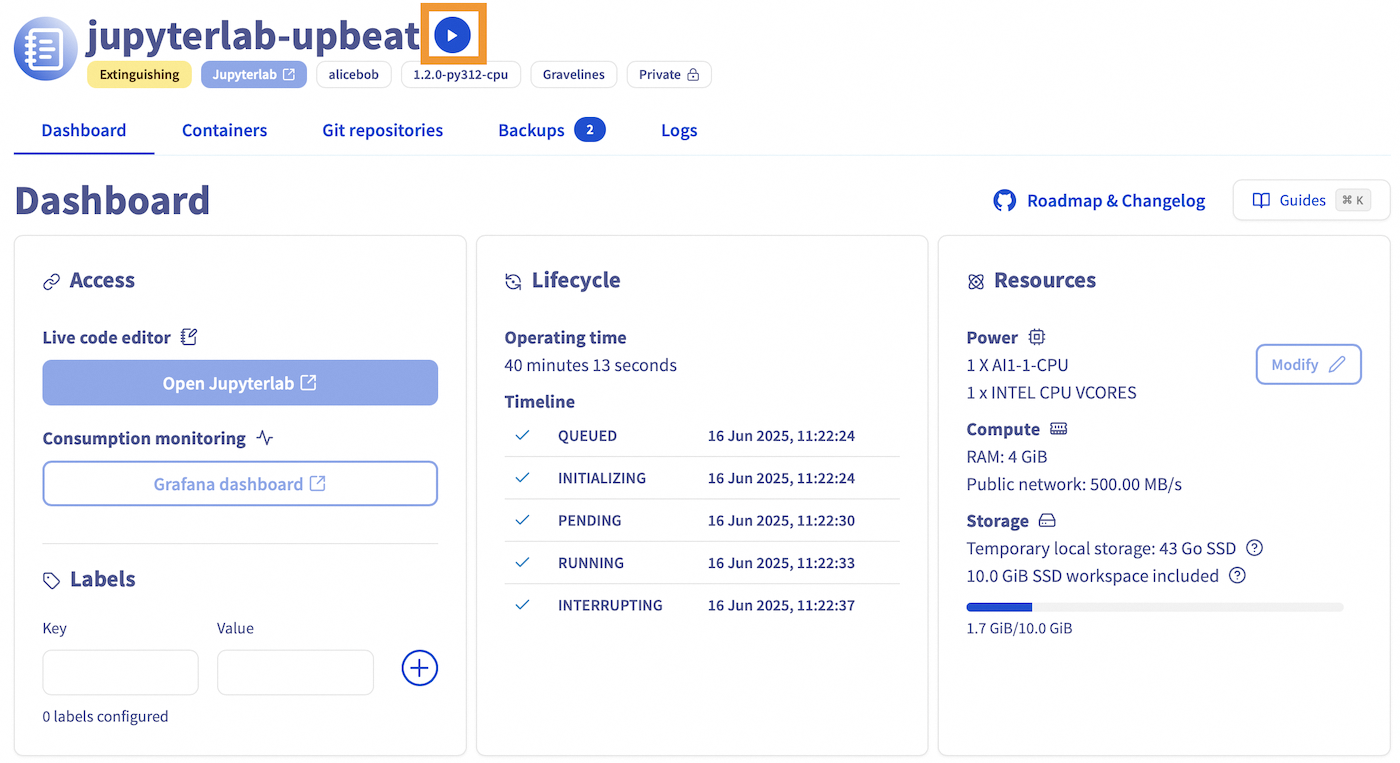Click the Key input field under Labels
Image resolution: width=1400 pixels, height=763 pixels.
[120, 672]
